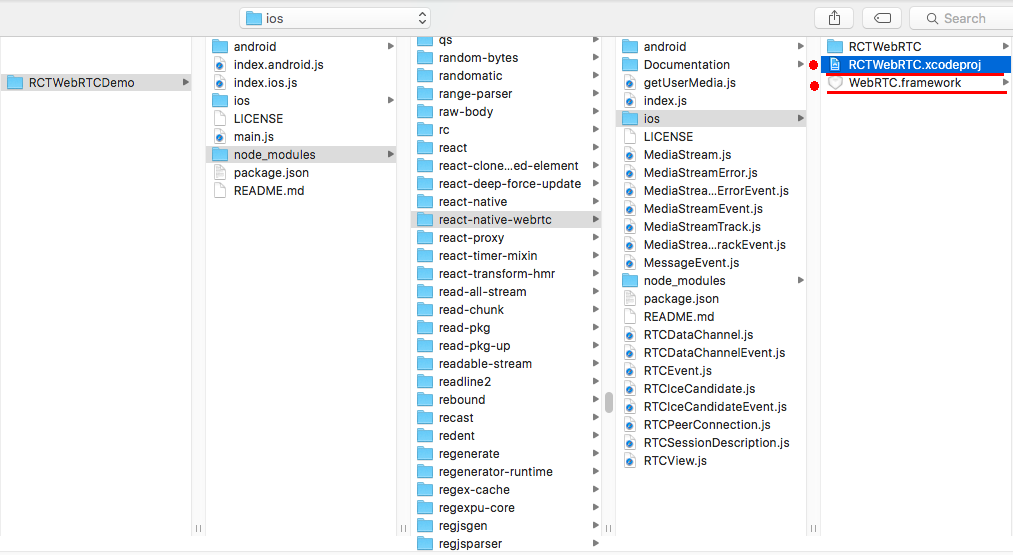
Task: Select MediaStream.js file icon
Action: [x=630, y=155]
